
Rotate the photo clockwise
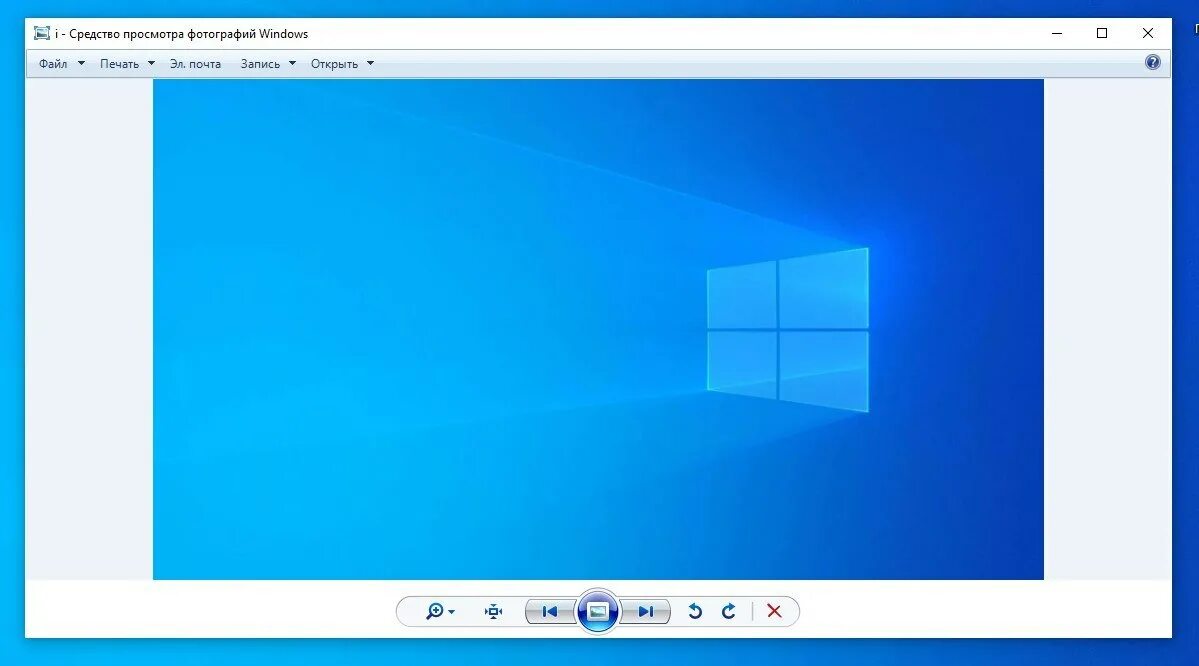[728, 611]
